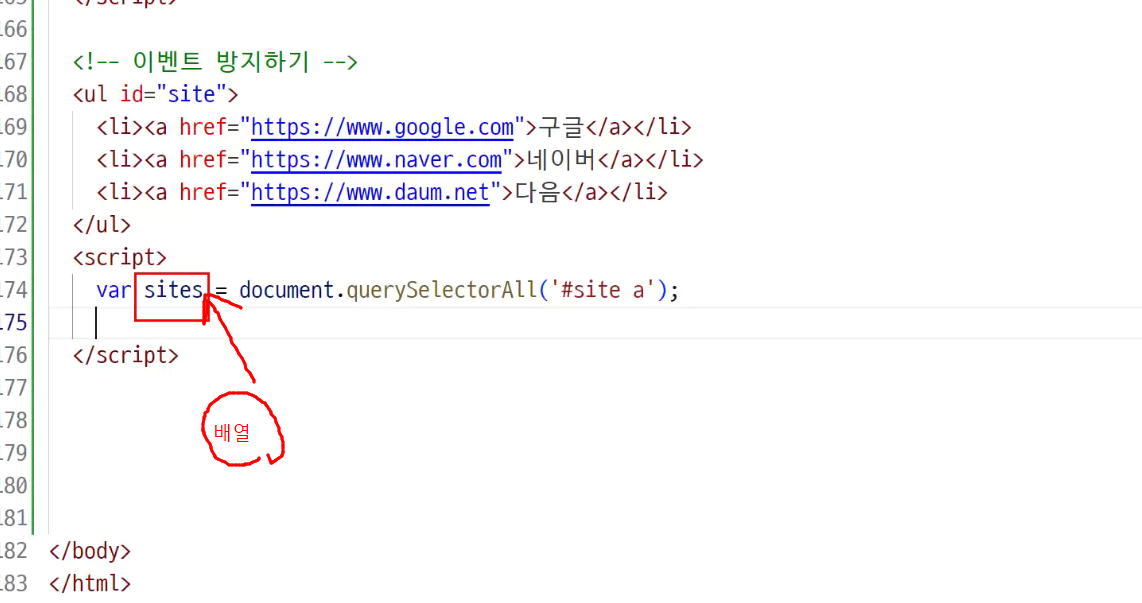
Task: Click the text '네이버' in the code
Action: pyautogui.click(x=561, y=160)
